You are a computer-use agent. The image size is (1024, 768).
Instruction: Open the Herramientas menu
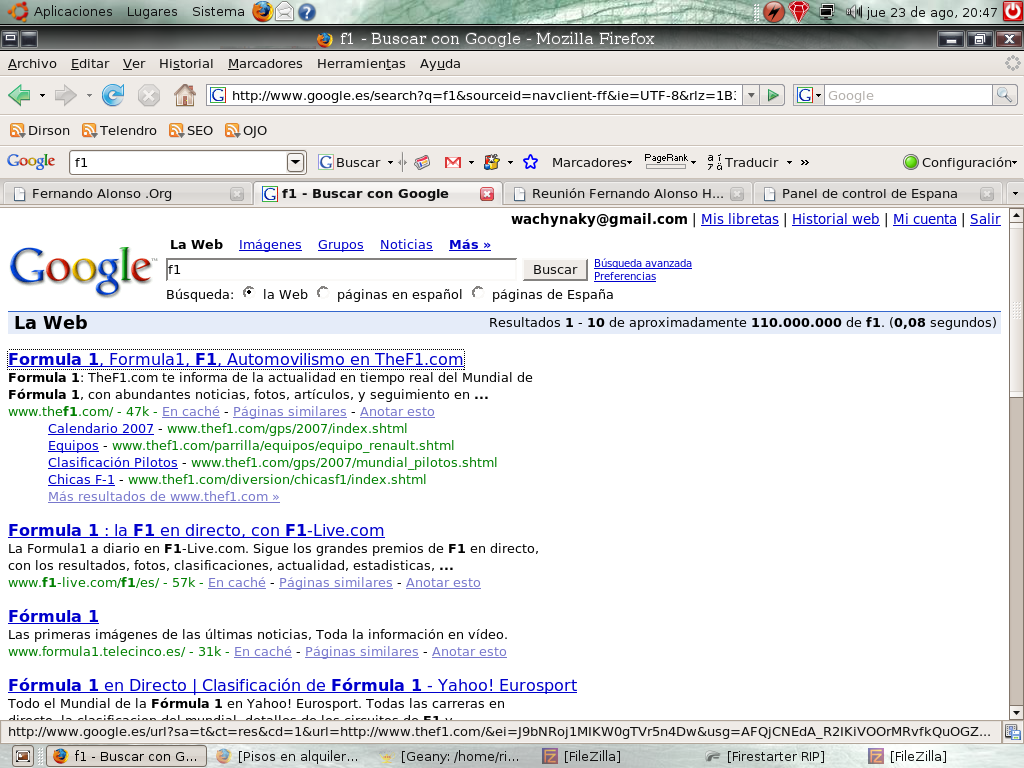[361, 64]
